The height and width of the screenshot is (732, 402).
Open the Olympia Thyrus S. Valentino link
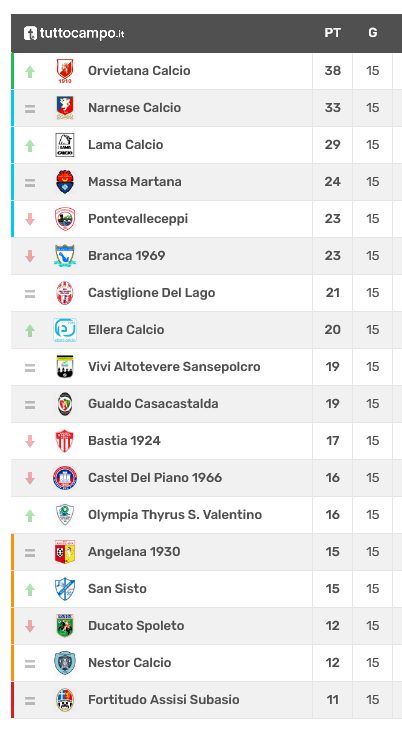(x=175, y=514)
